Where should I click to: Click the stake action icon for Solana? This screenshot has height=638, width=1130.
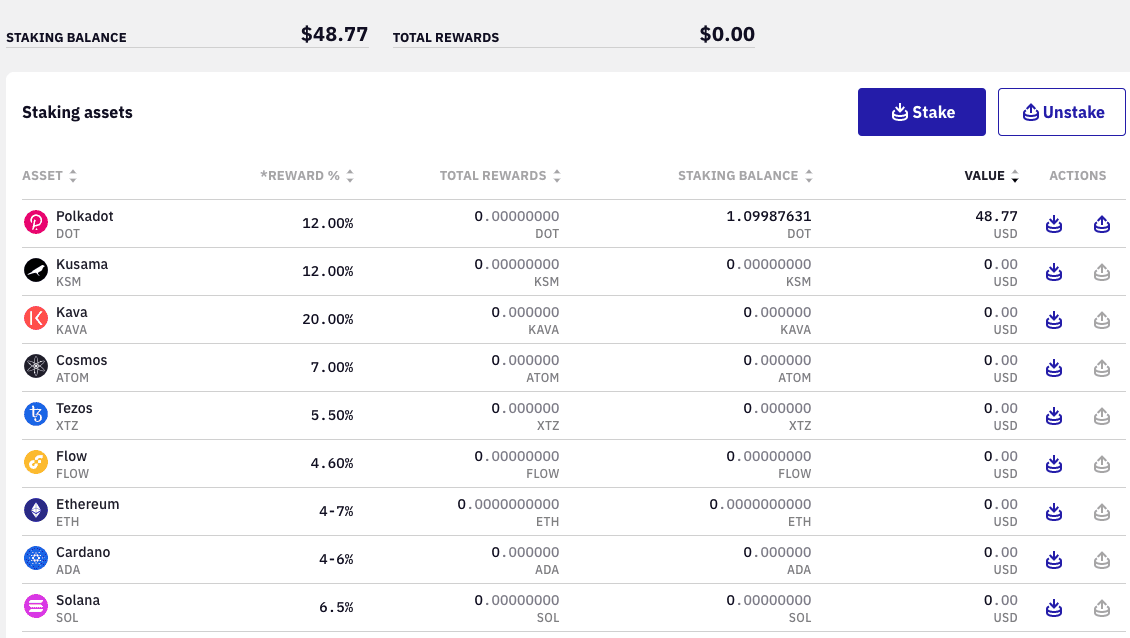pyautogui.click(x=1054, y=607)
